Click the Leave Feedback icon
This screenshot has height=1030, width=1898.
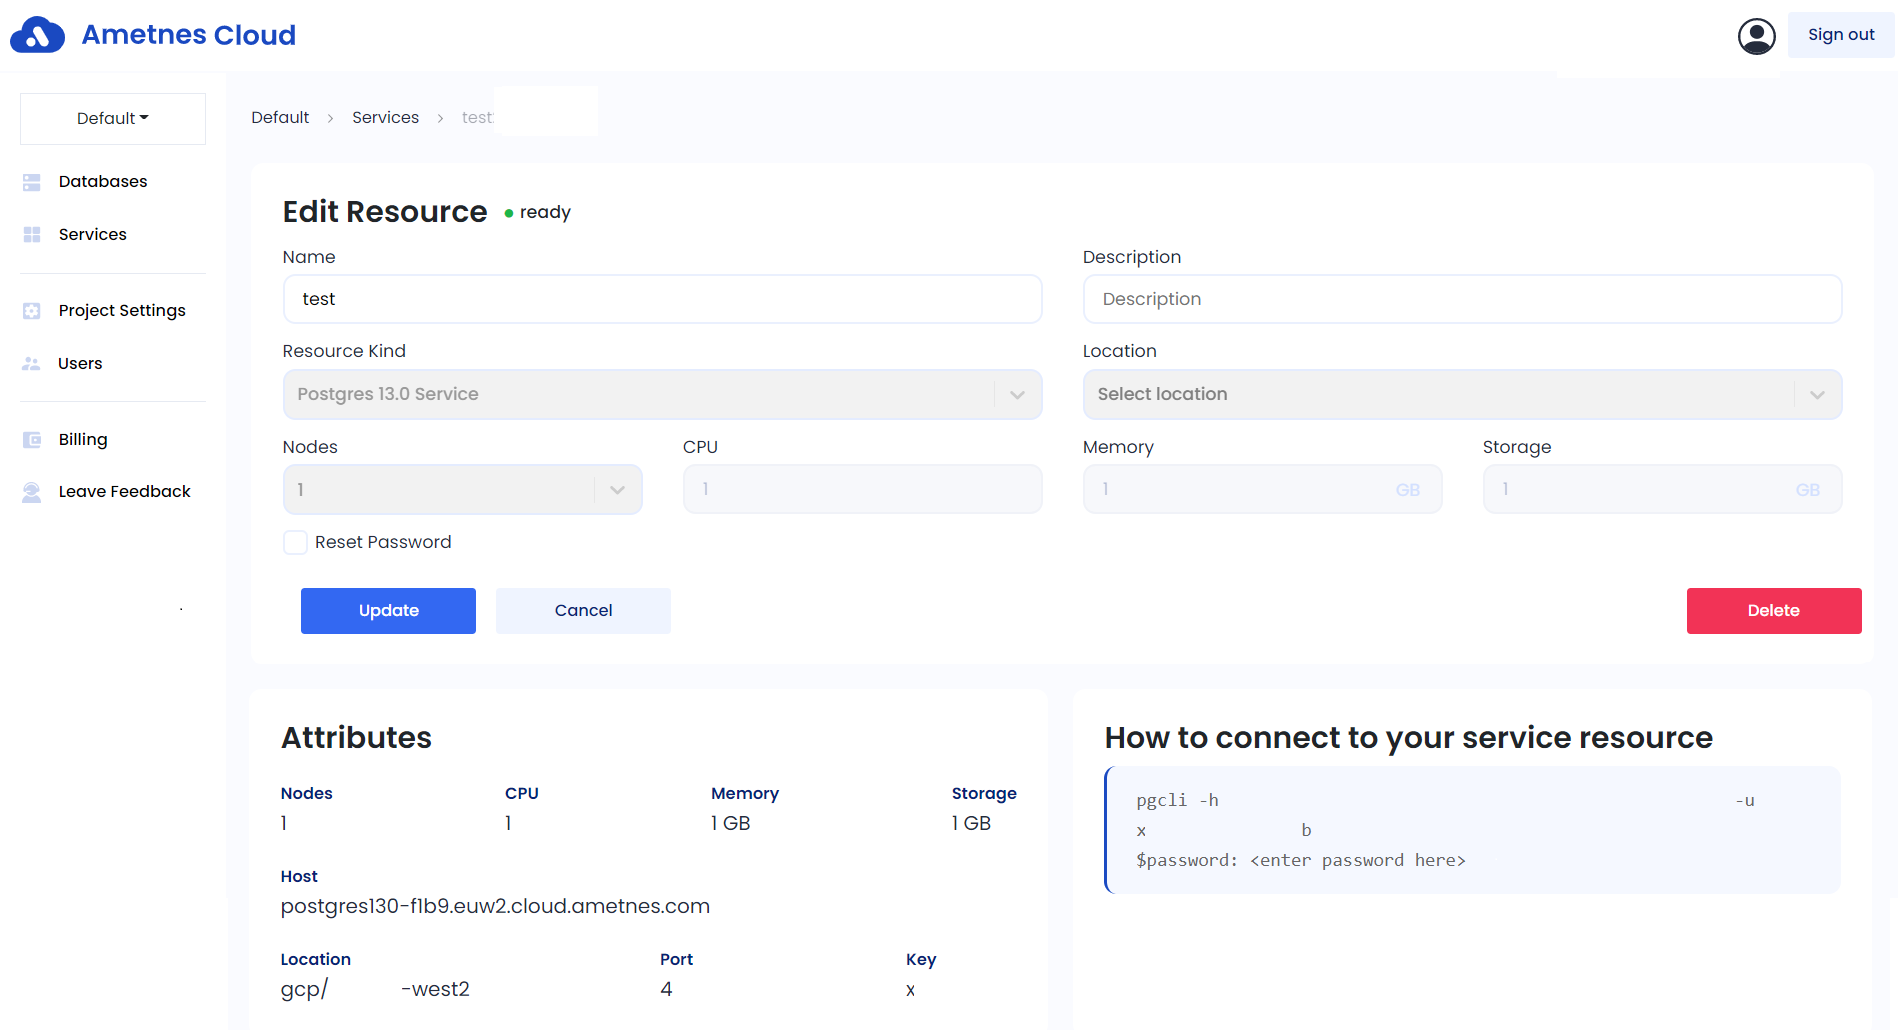32,492
